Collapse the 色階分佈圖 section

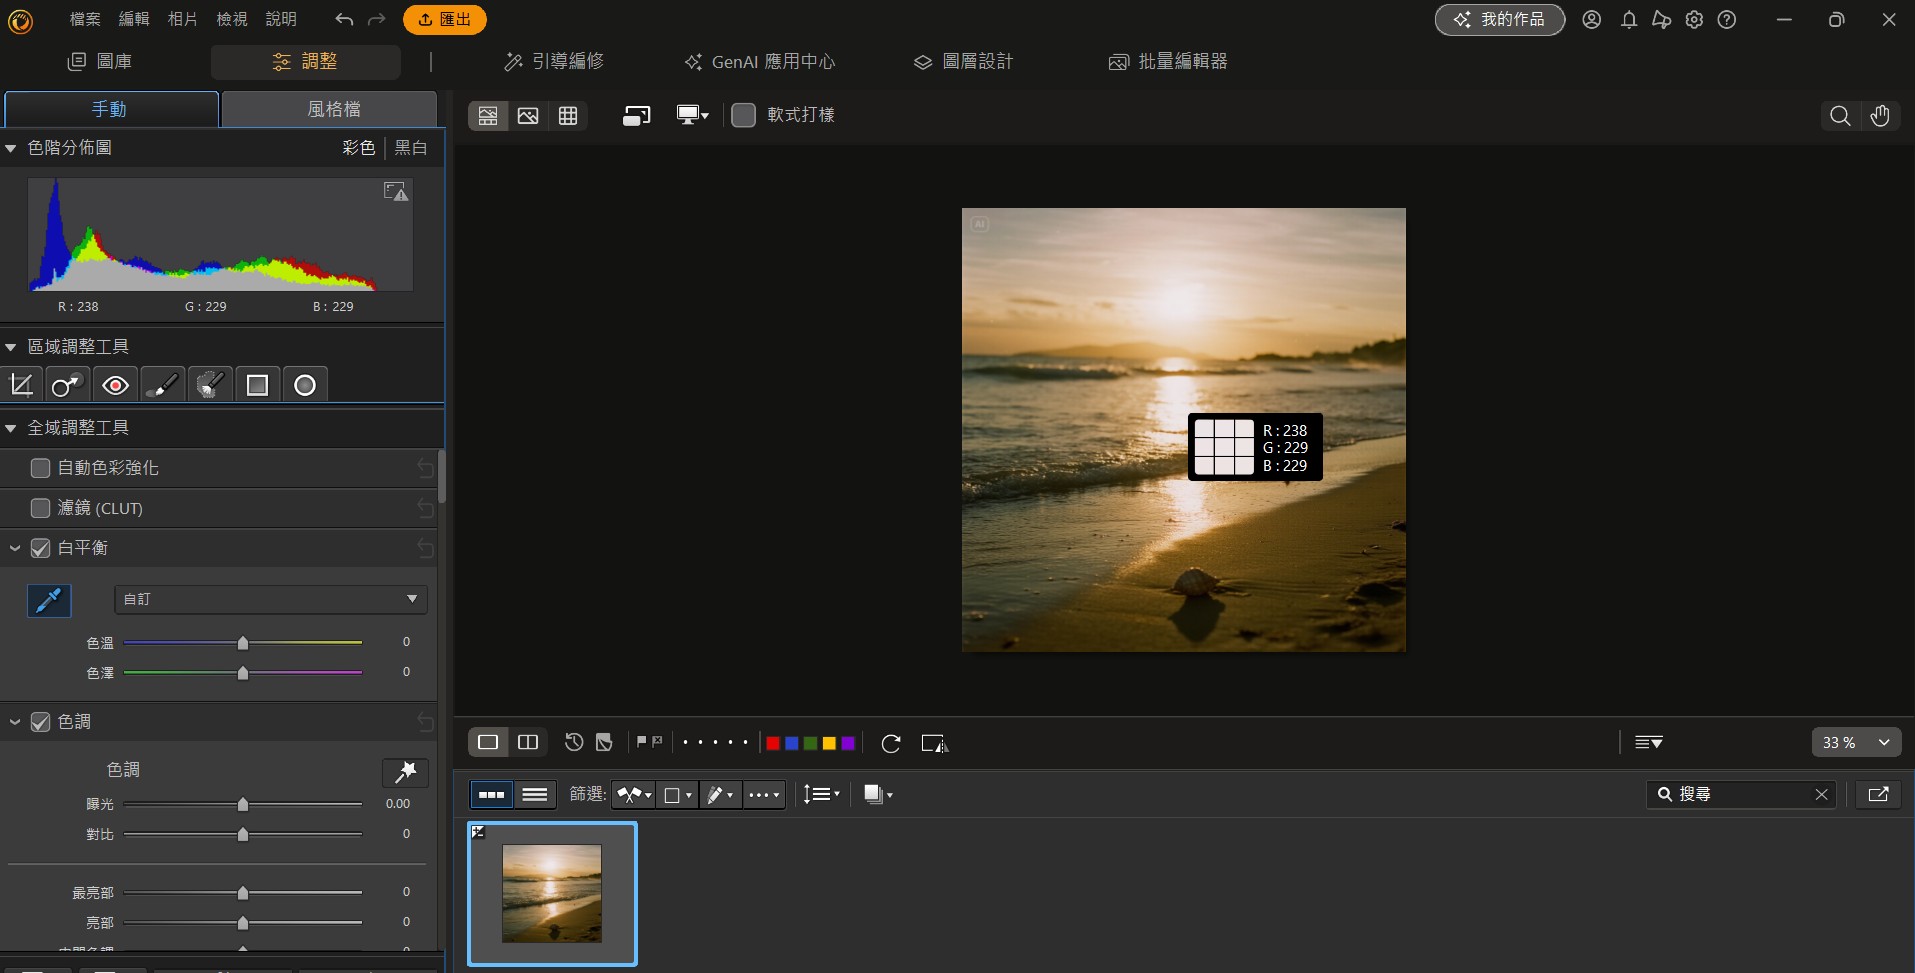click(11, 148)
